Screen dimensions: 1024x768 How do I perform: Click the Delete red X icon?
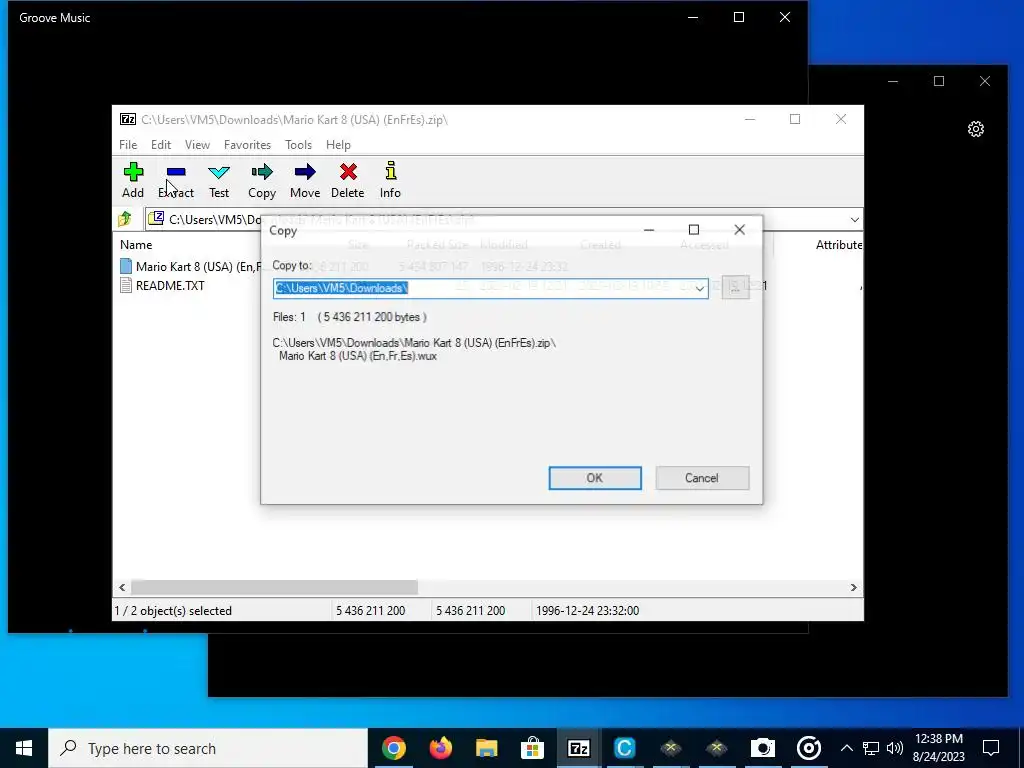click(348, 172)
